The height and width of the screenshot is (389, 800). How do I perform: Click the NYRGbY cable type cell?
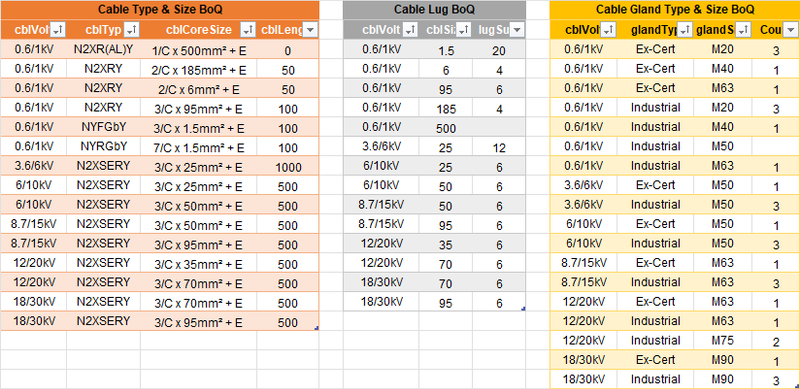(x=104, y=147)
